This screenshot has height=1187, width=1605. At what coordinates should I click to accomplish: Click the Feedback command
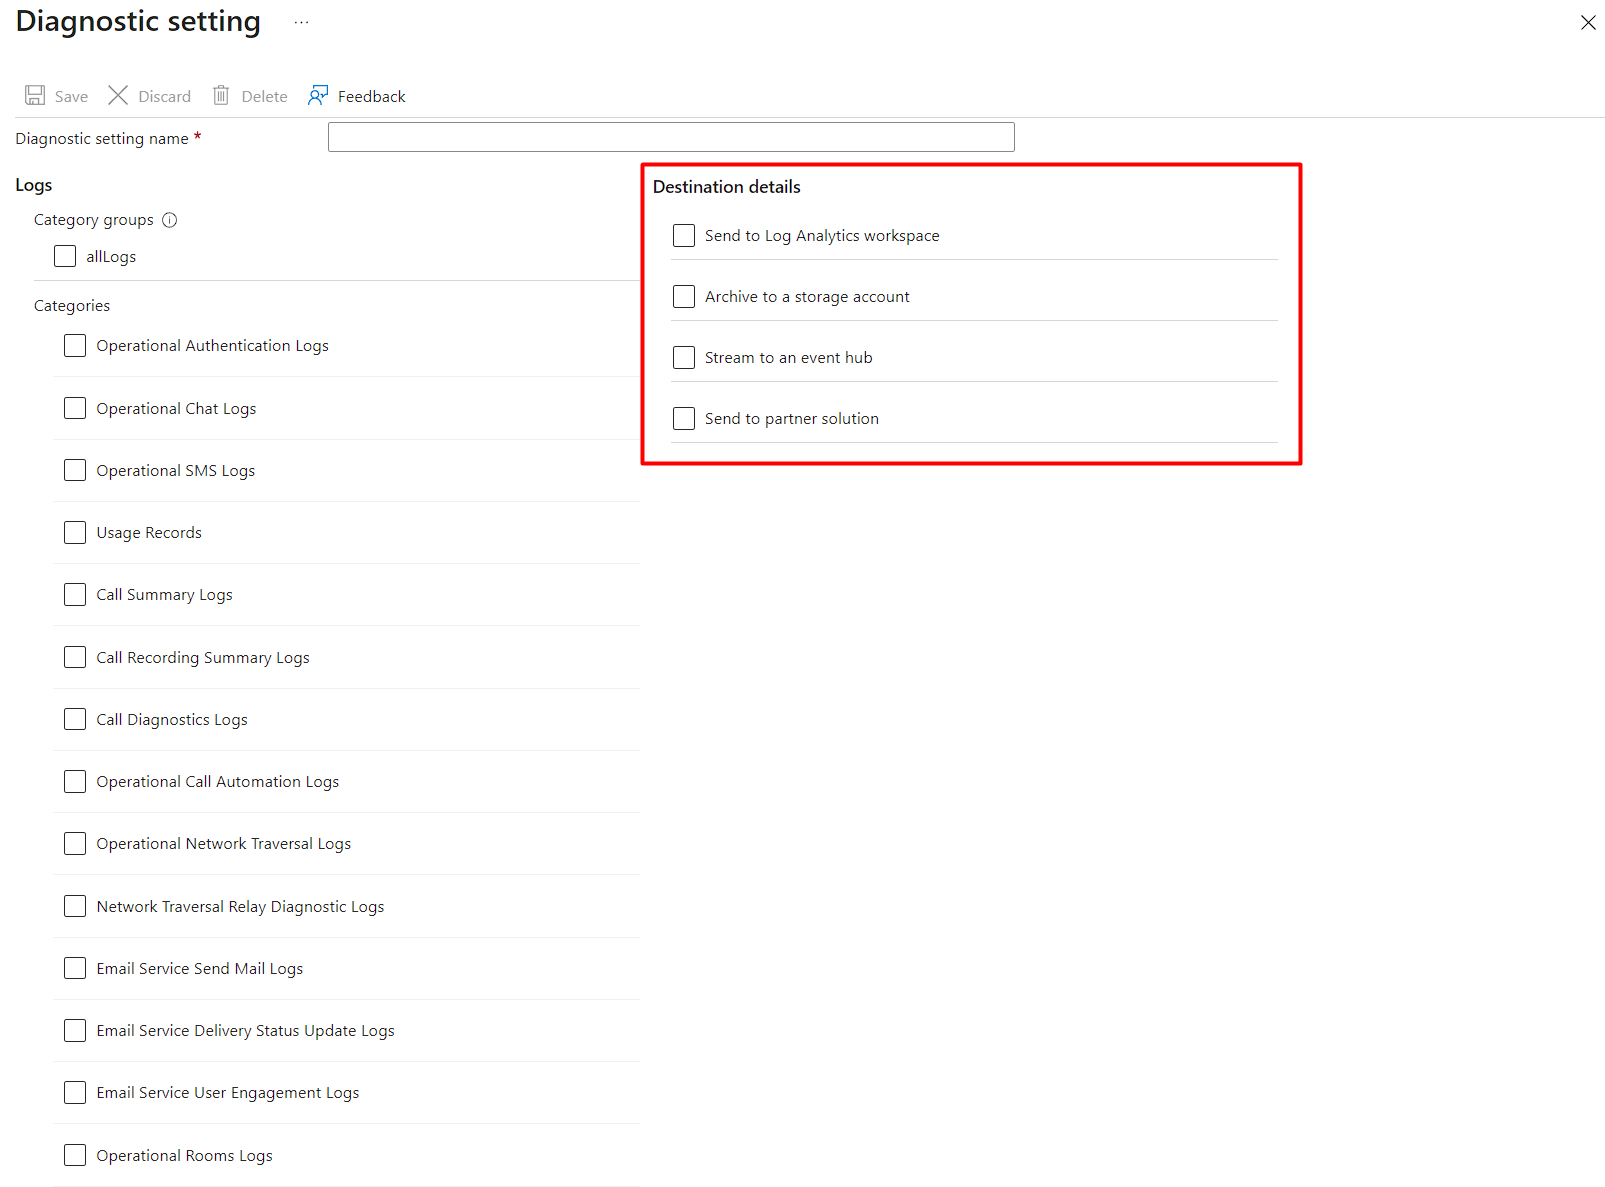click(x=371, y=96)
